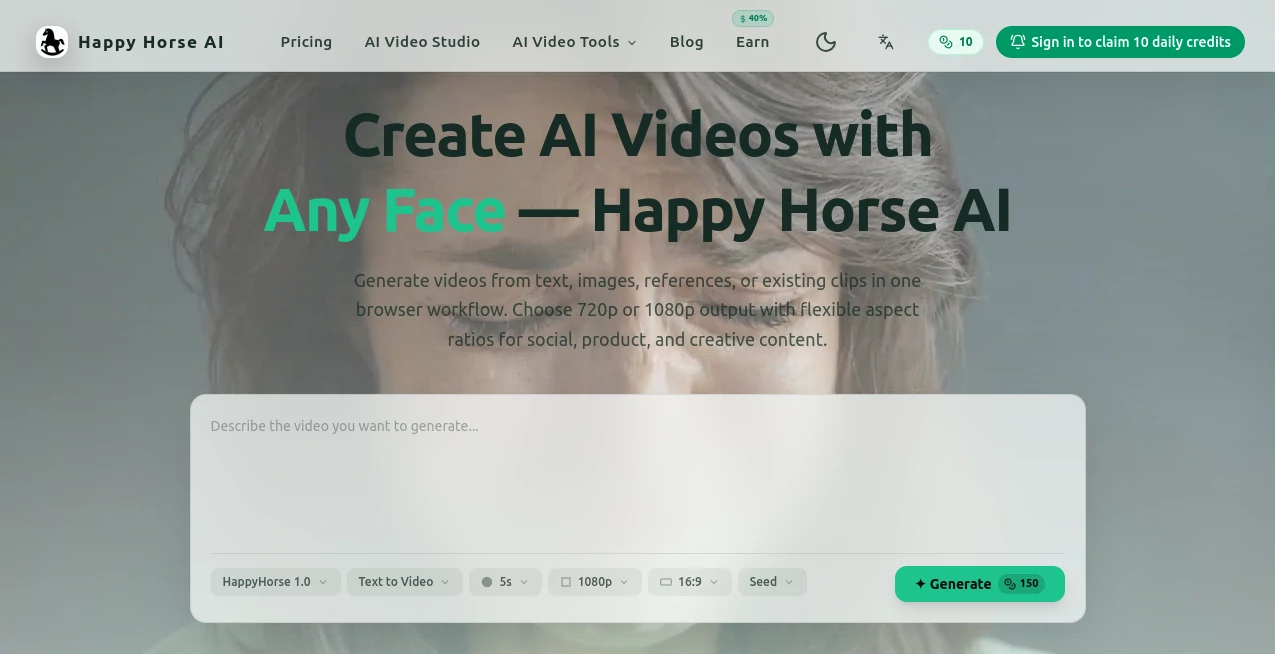Open the HappyHorse 1.0 model dropdown
Screen dimensions: 1275x654
click(275, 582)
